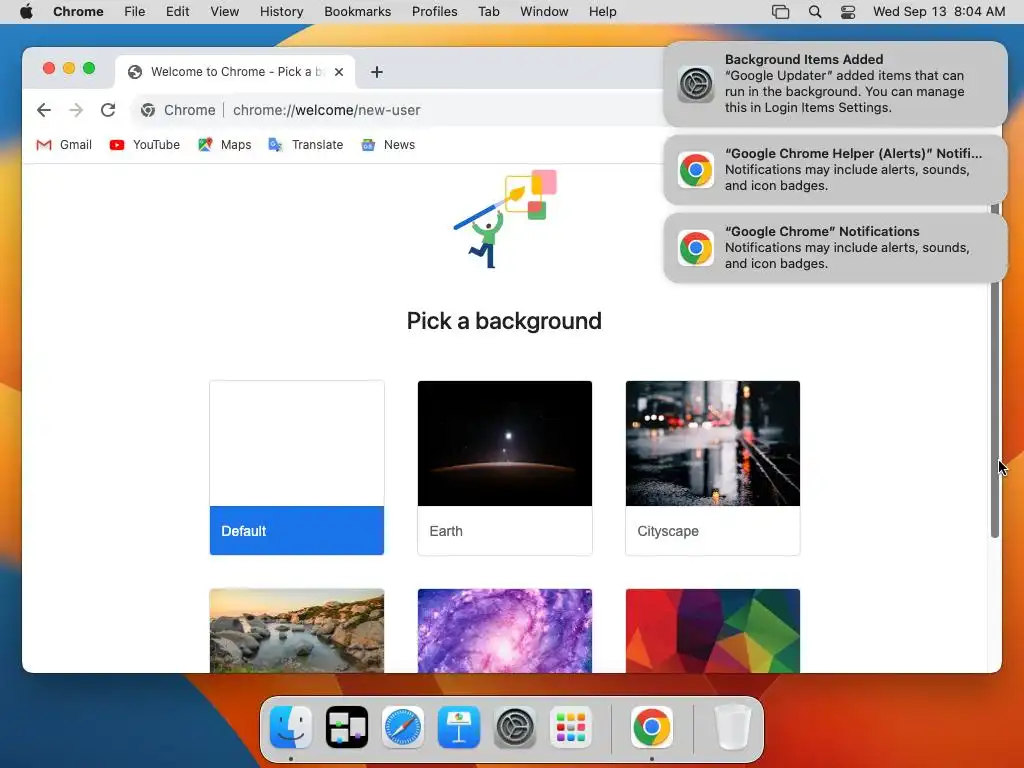Choose the Cityscape background

click(712, 468)
